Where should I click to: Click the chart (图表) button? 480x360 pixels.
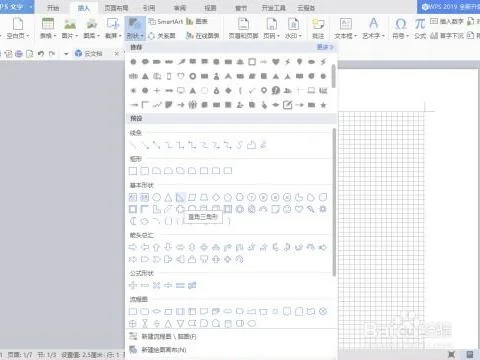tap(197, 22)
